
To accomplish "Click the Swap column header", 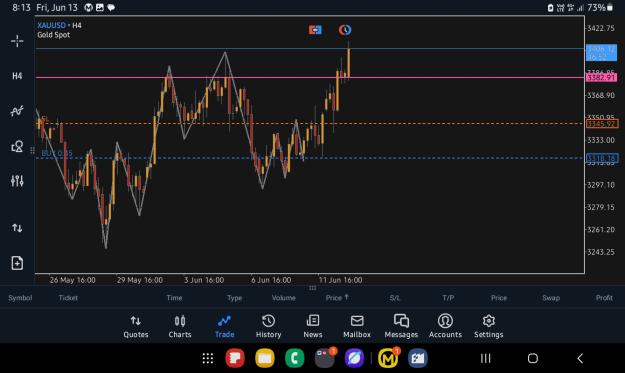I will 551,298.
